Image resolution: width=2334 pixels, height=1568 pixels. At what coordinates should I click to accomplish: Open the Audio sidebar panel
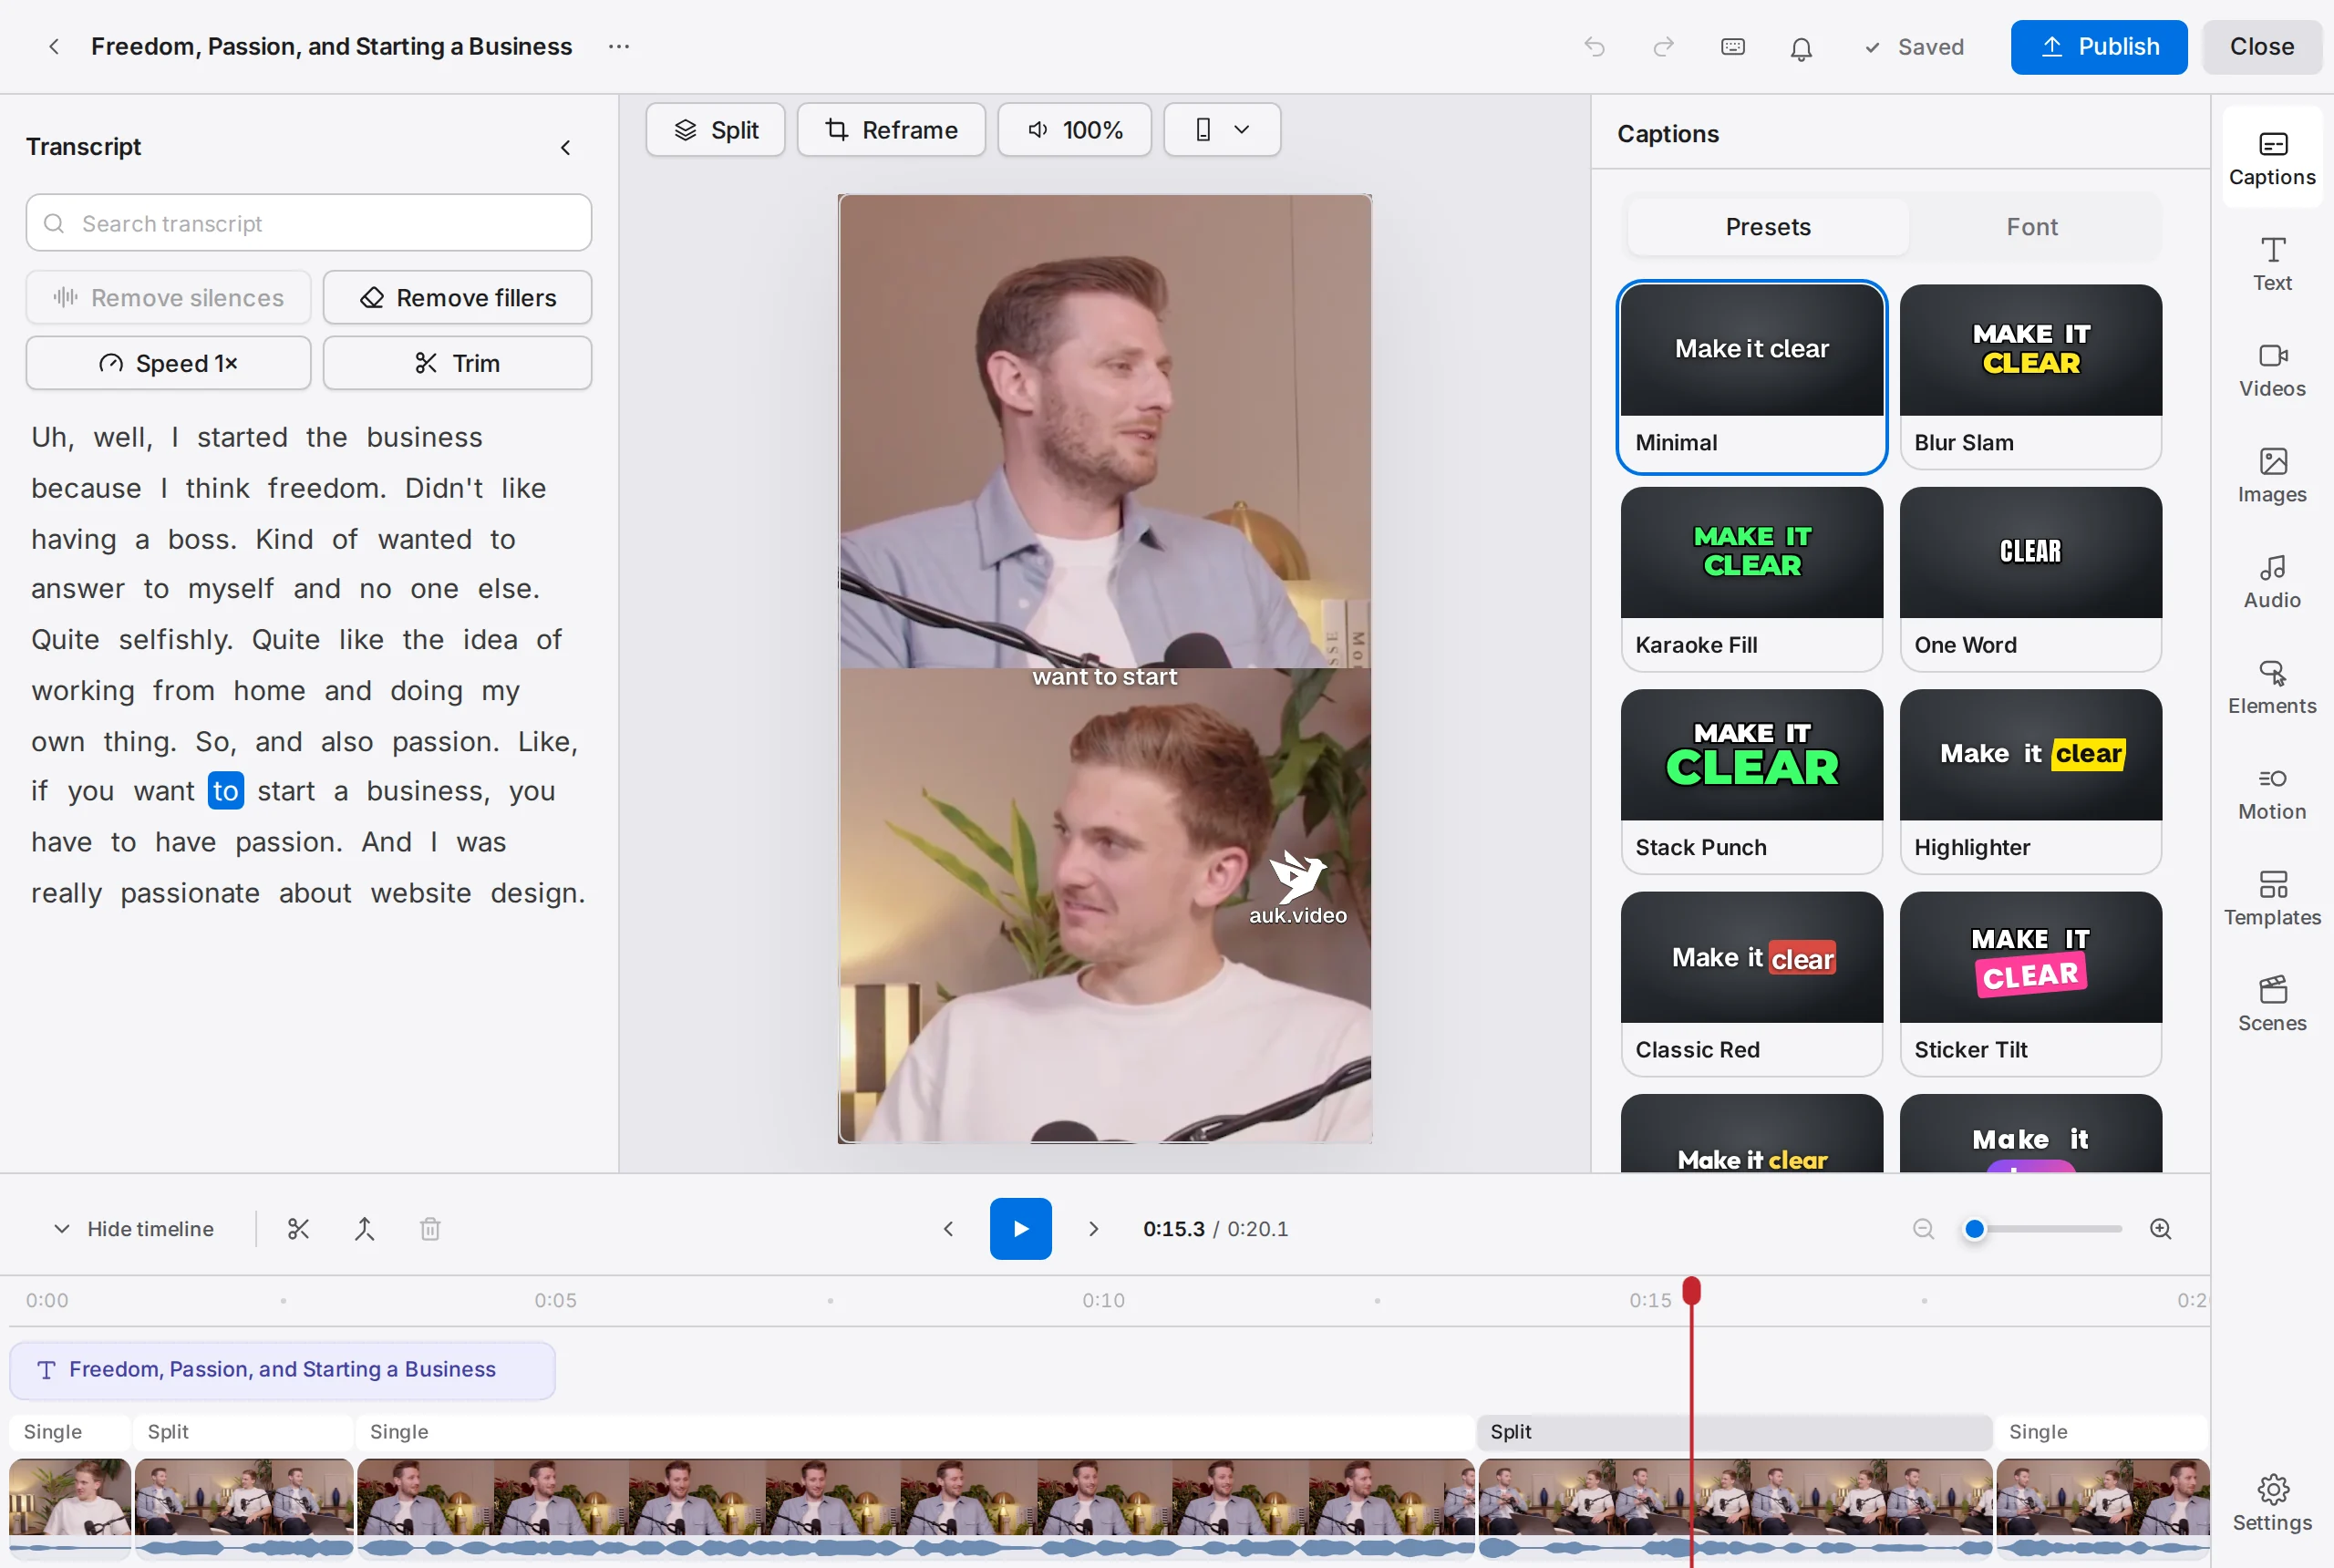tap(2271, 582)
